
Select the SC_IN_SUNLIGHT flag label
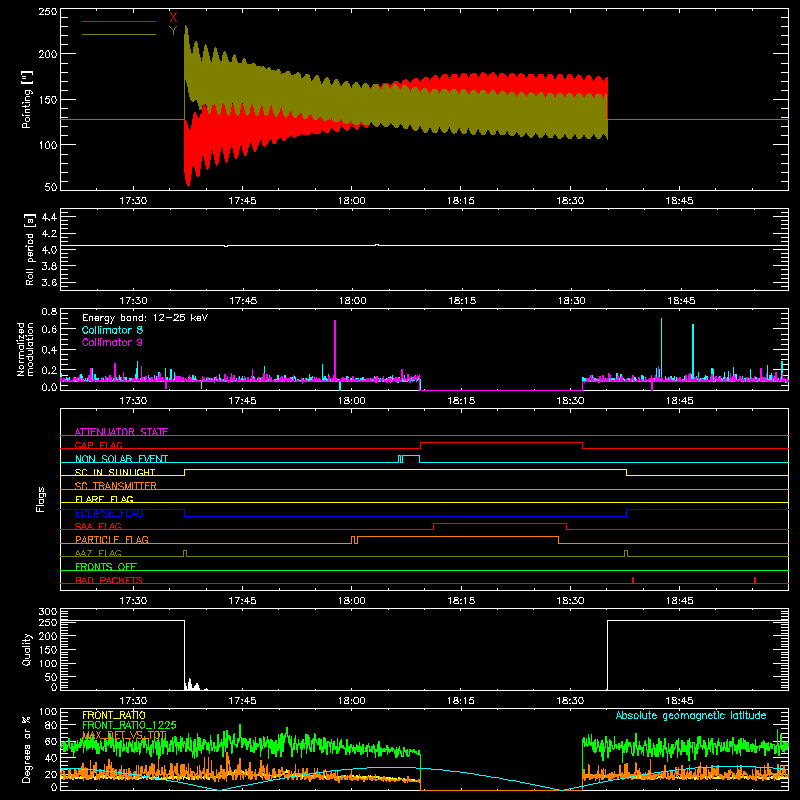[115, 472]
